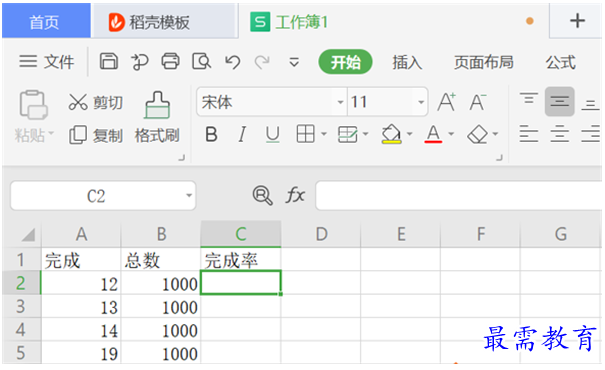
Task: Toggle Underline formatting
Action: coord(272,135)
